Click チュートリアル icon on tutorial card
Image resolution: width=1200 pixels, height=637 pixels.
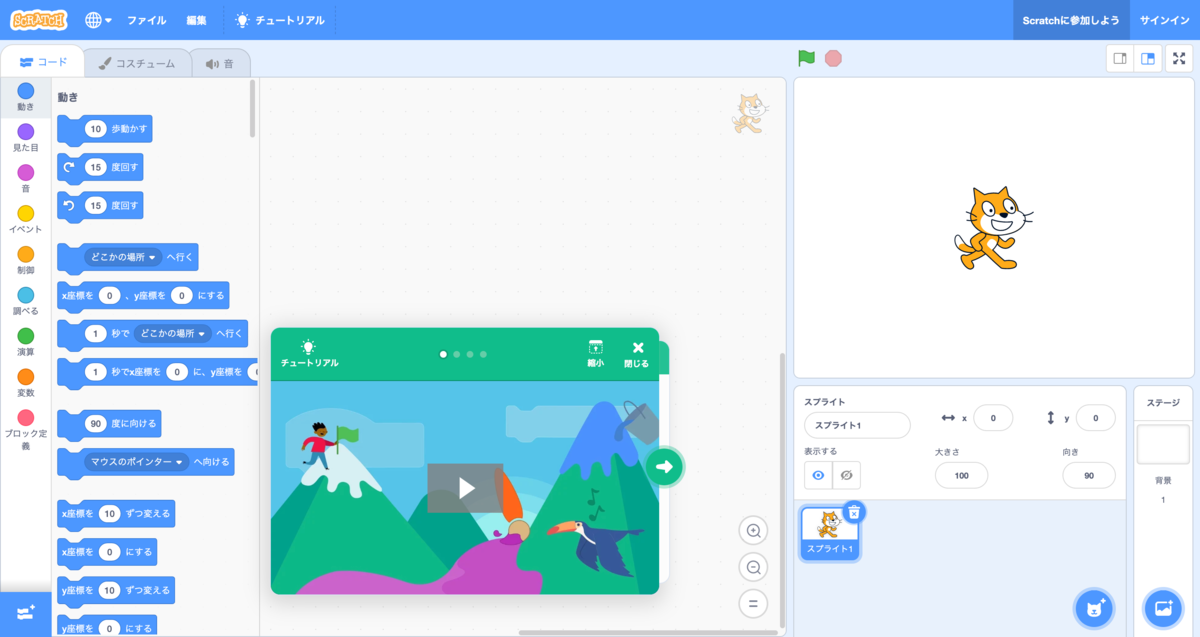click(309, 353)
